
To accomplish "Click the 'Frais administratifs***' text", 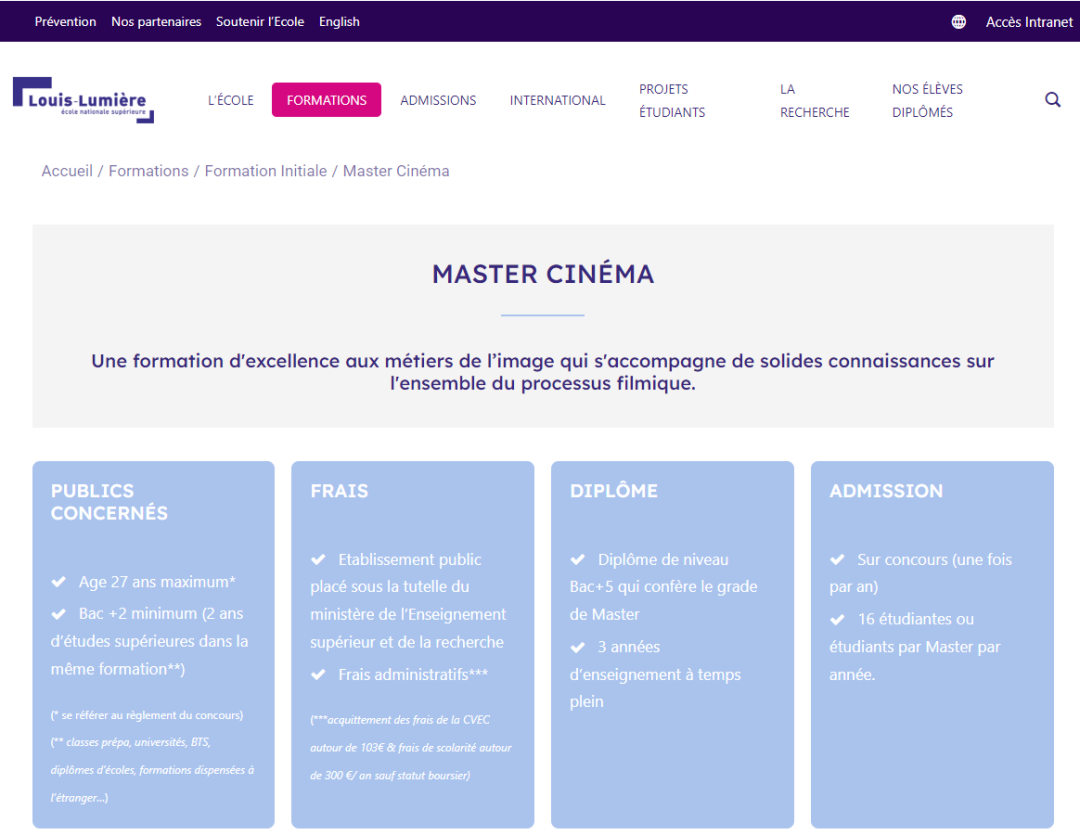I will (413, 674).
